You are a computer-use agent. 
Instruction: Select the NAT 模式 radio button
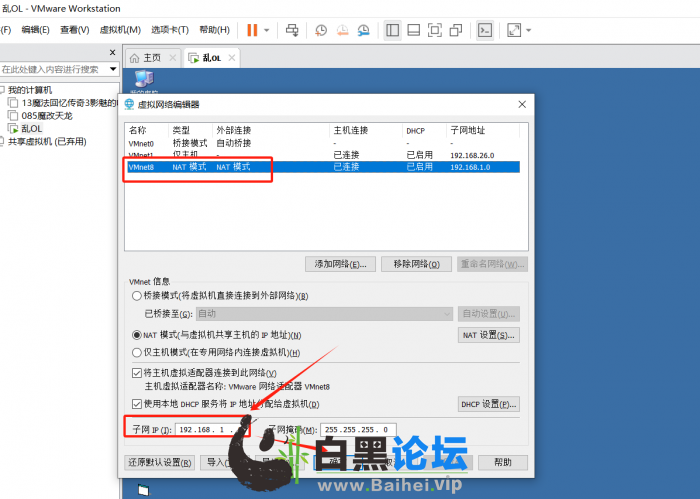(x=137, y=335)
